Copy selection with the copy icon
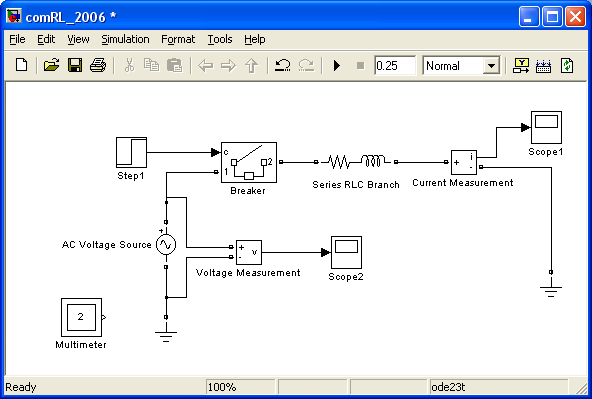 [x=151, y=66]
